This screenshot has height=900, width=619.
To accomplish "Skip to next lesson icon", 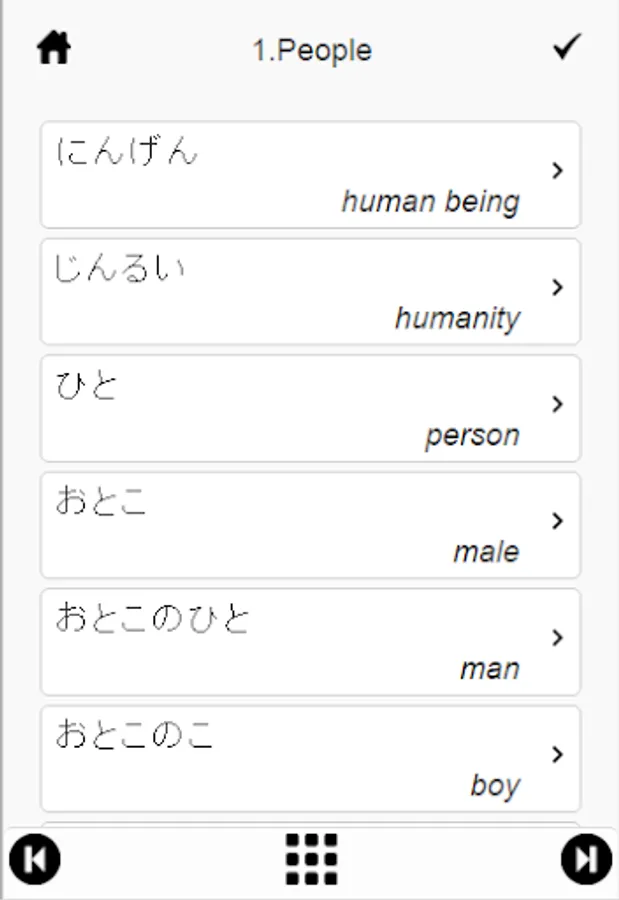I will tap(586, 859).
